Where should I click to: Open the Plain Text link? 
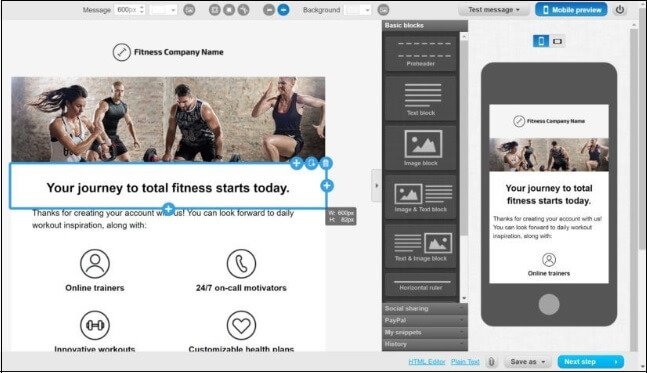click(x=465, y=362)
